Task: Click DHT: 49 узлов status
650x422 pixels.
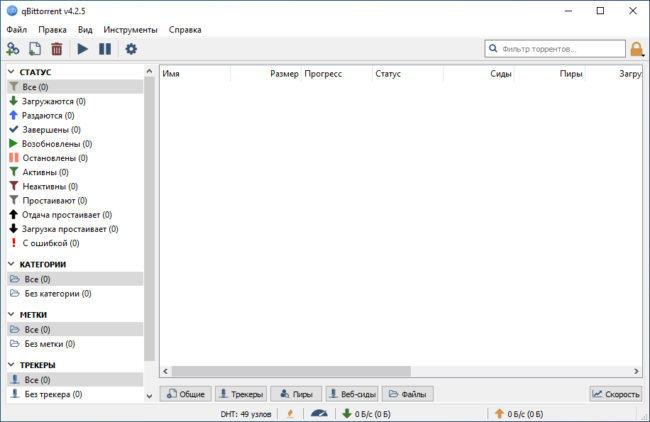Action: pos(246,414)
